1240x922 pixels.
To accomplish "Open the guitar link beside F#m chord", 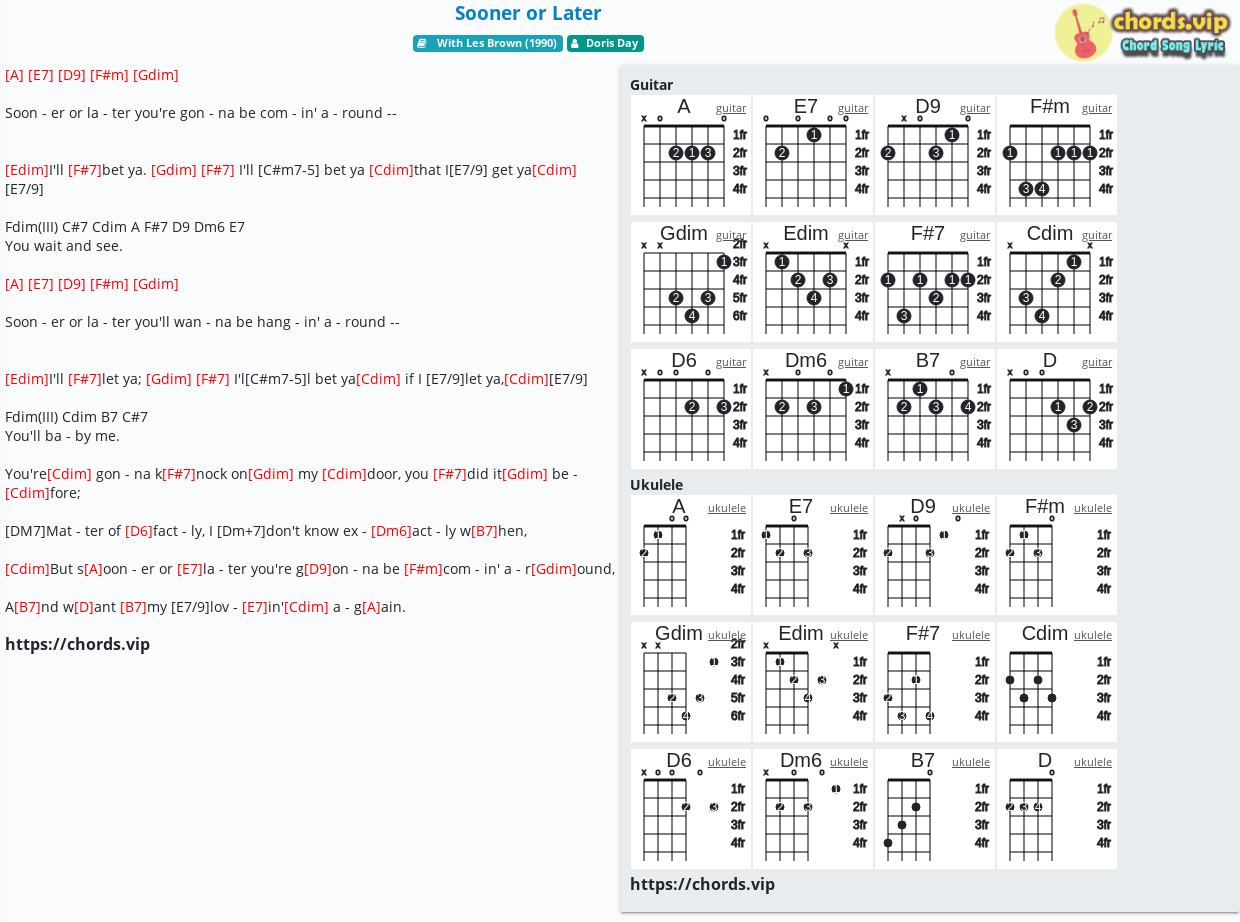I will coord(1097,108).
